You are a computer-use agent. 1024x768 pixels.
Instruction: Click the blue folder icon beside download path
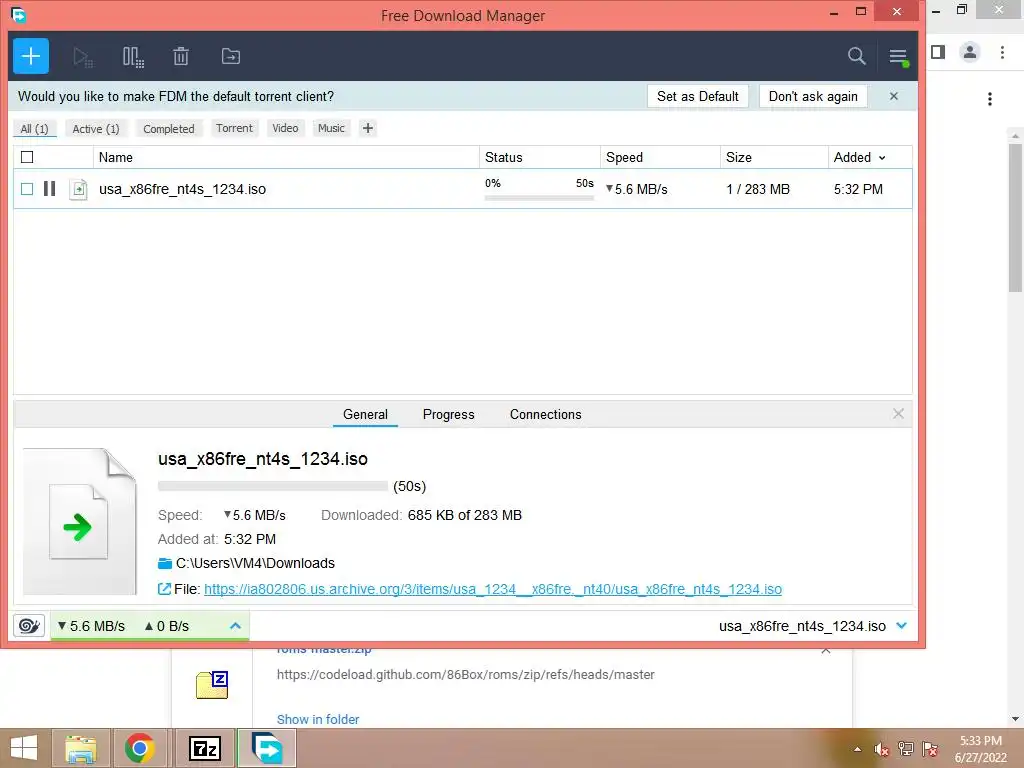click(165, 563)
